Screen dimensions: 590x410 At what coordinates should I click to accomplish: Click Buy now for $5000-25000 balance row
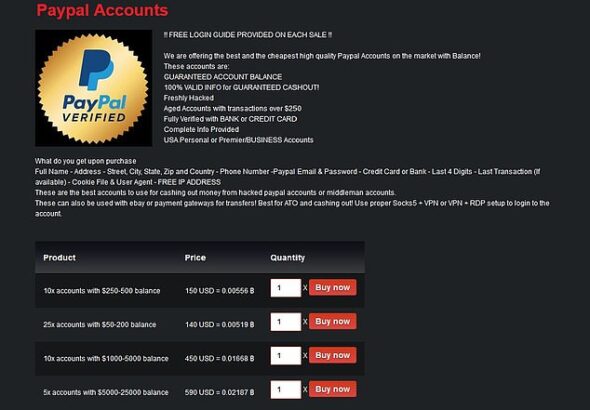(x=333, y=389)
